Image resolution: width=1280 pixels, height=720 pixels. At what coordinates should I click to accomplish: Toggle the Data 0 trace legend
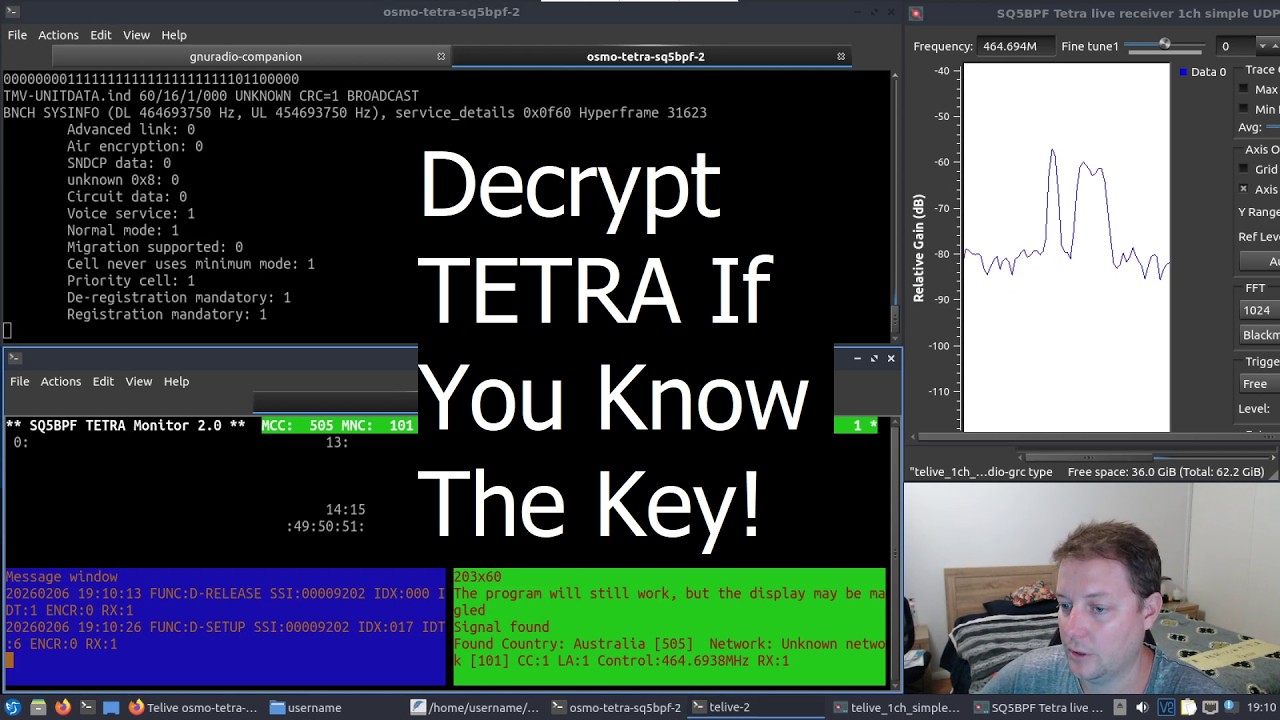pyautogui.click(x=1203, y=72)
